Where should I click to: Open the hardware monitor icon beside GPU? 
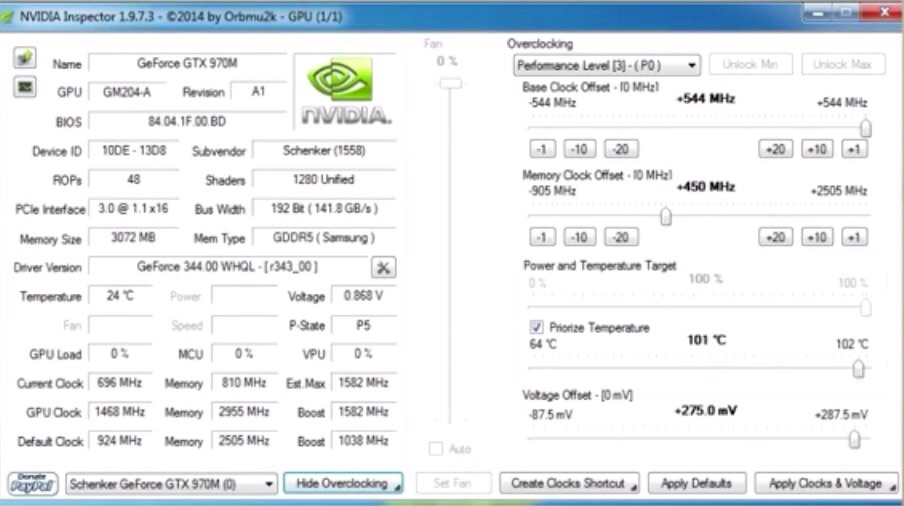[24, 87]
